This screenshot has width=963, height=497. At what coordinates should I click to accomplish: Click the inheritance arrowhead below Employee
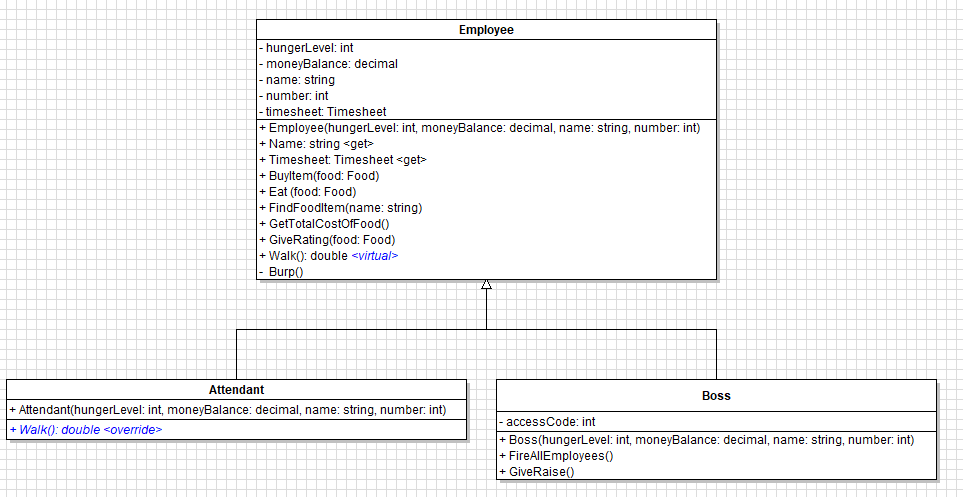[486, 286]
